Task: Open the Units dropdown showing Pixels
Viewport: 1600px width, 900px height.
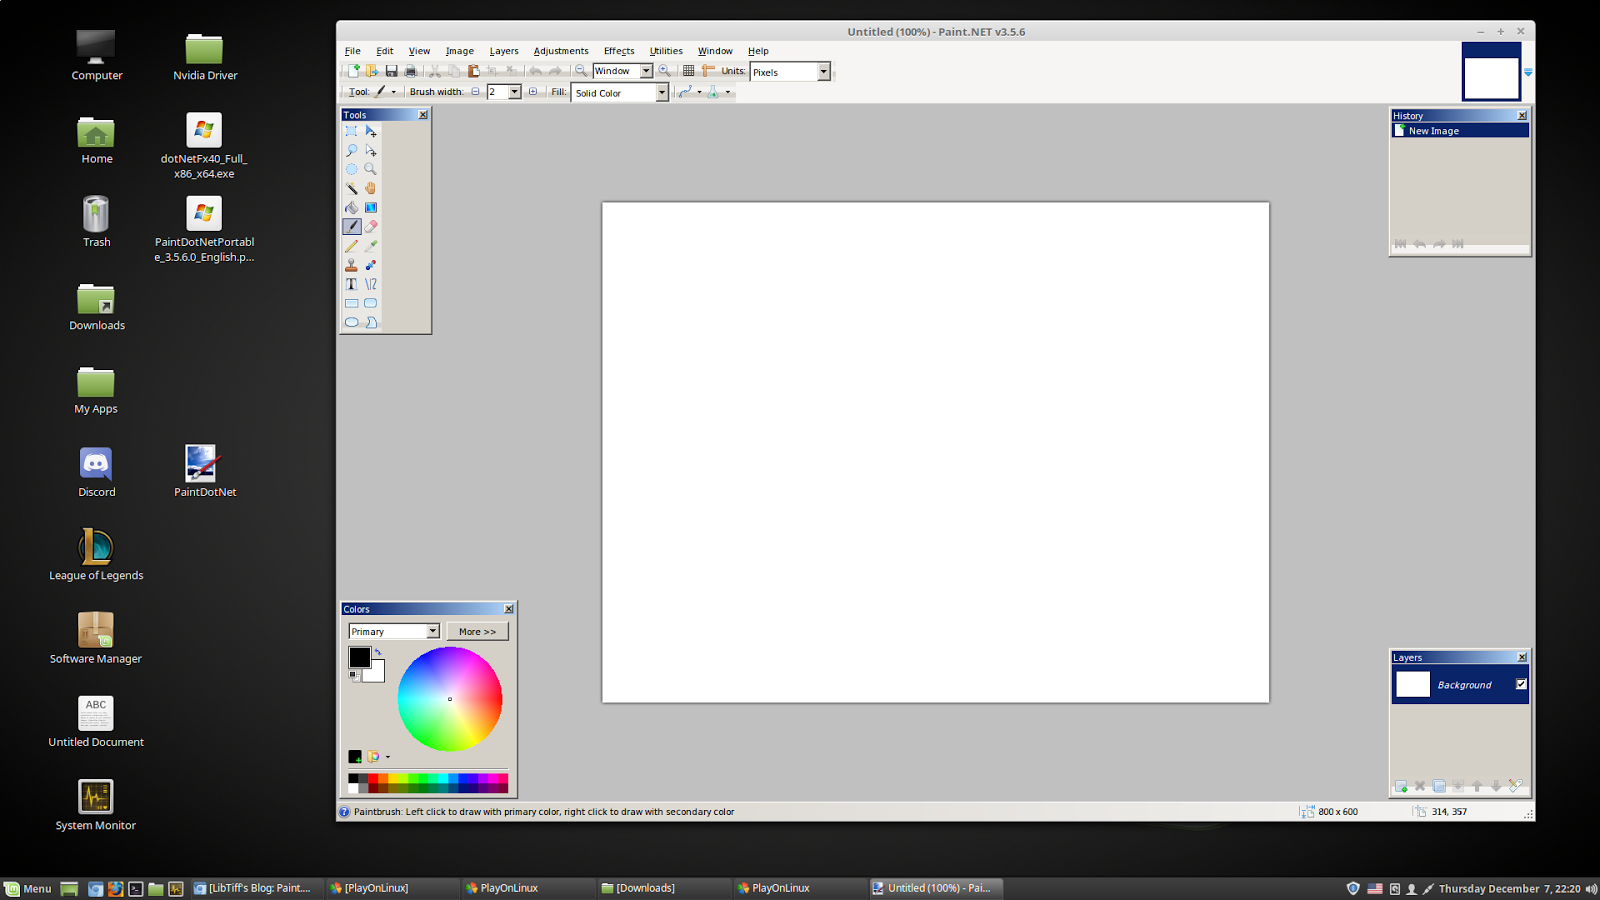Action: [x=822, y=71]
